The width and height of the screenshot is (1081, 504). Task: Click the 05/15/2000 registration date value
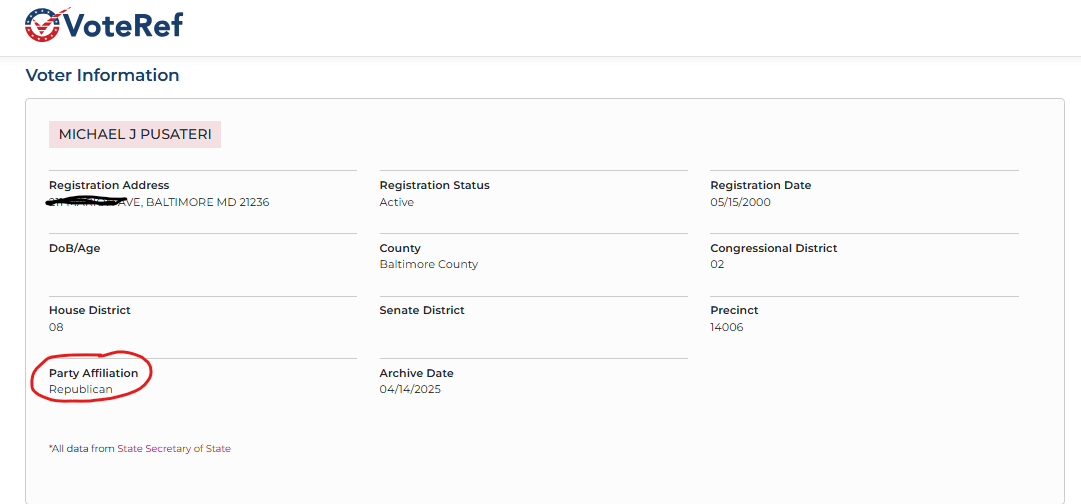740,203
